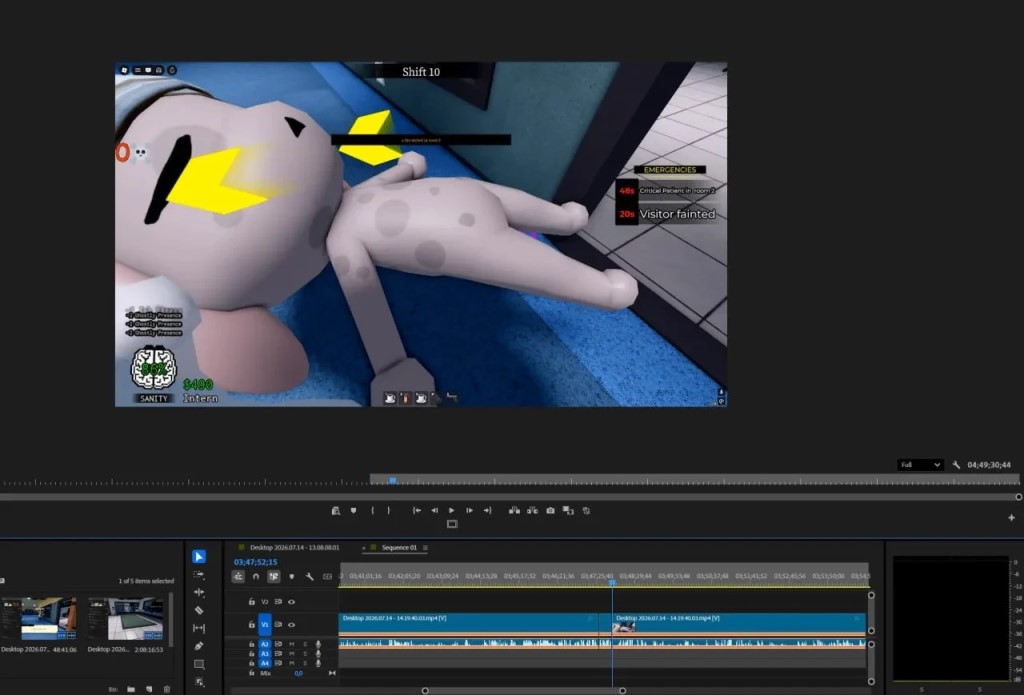1024x695 pixels.
Task: Click program duration 04;49;30;44
Action: click(989, 465)
